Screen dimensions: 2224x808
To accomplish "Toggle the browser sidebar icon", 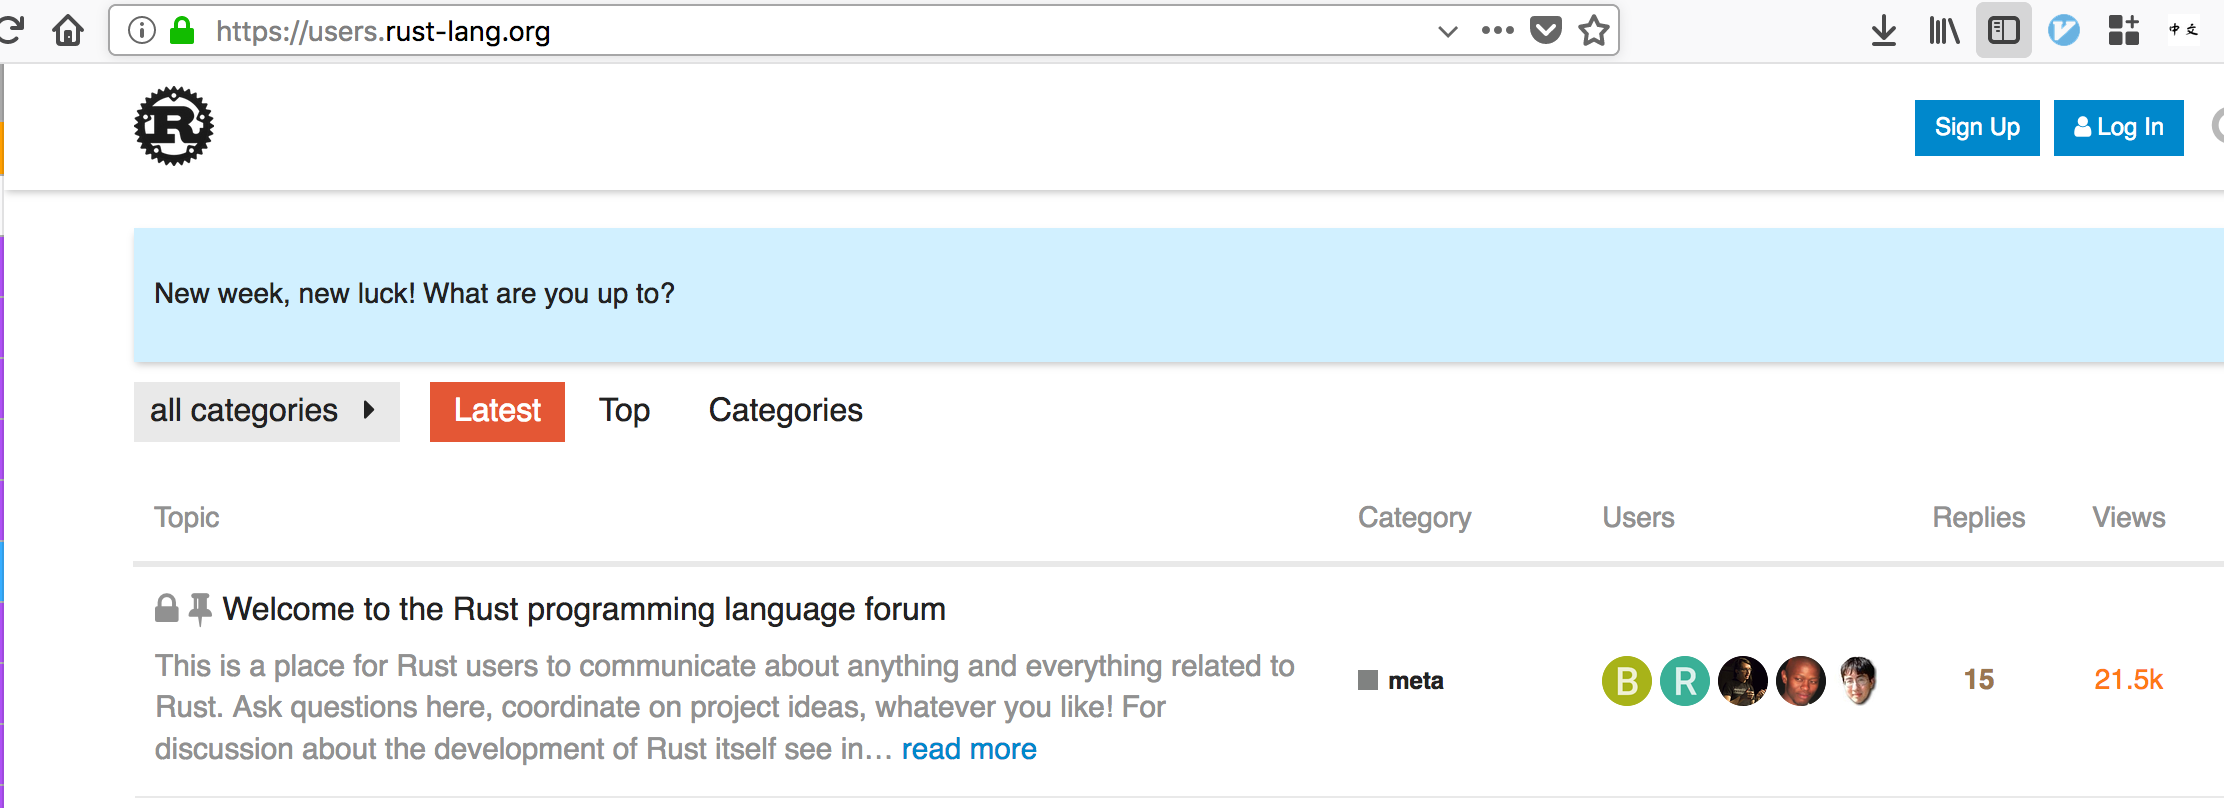I will 2002,30.
